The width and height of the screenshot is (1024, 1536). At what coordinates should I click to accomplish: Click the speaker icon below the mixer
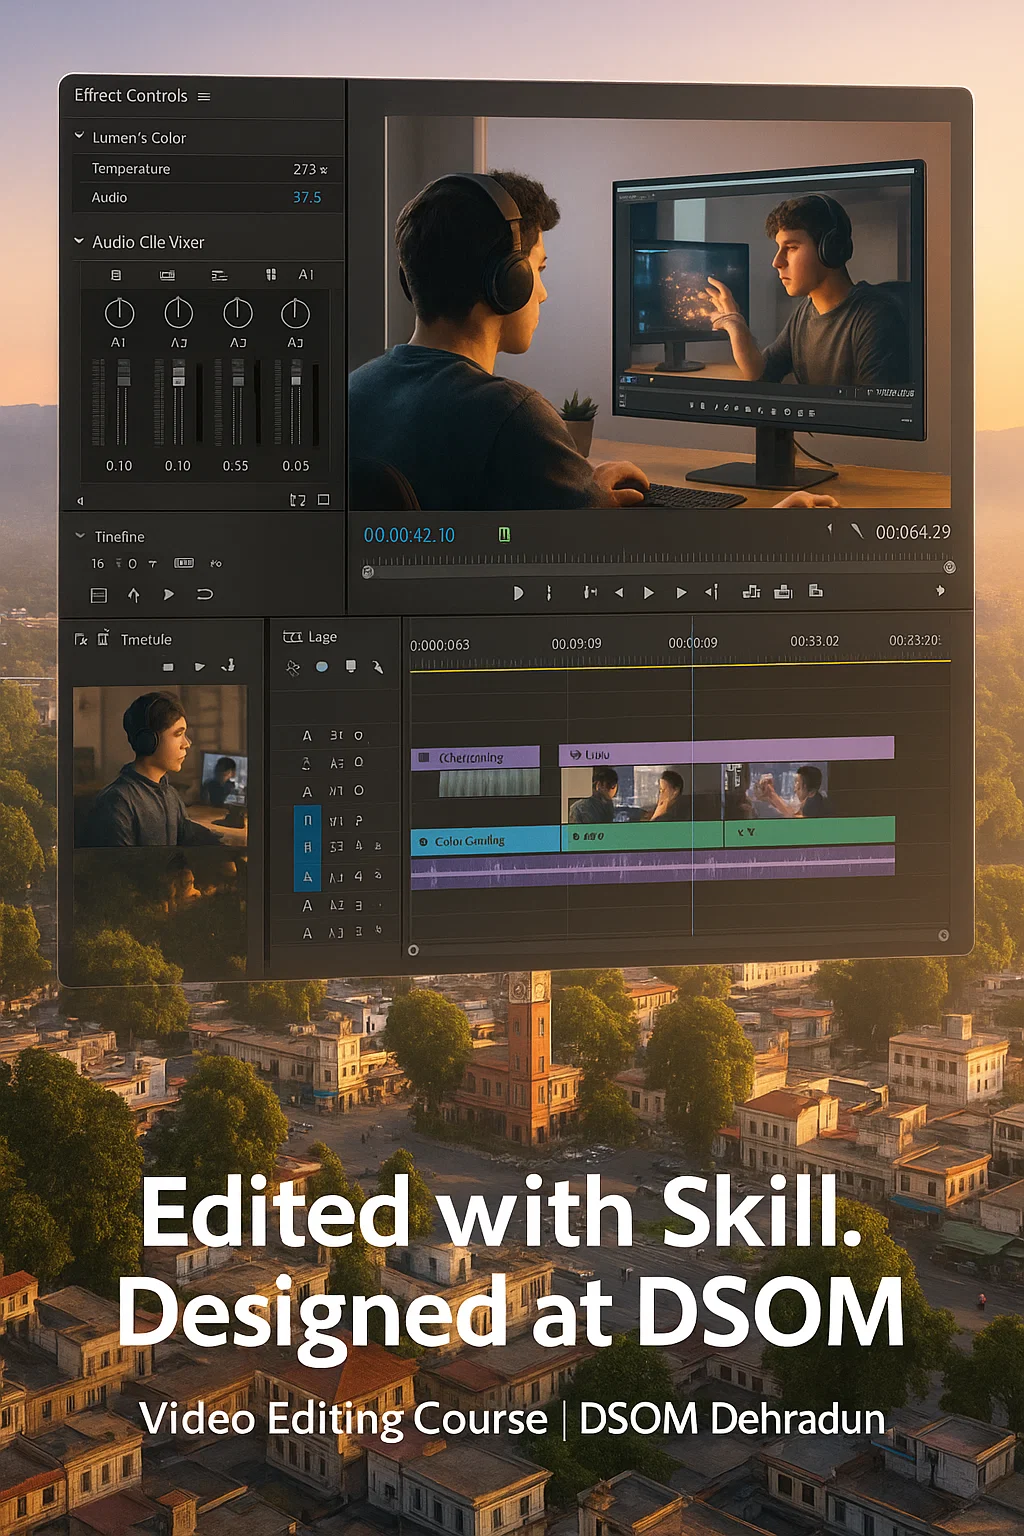click(x=81, y=501)
